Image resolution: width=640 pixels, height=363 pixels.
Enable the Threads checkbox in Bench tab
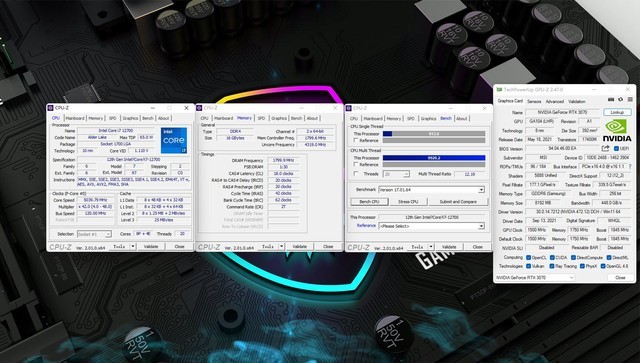pos(356,174)
